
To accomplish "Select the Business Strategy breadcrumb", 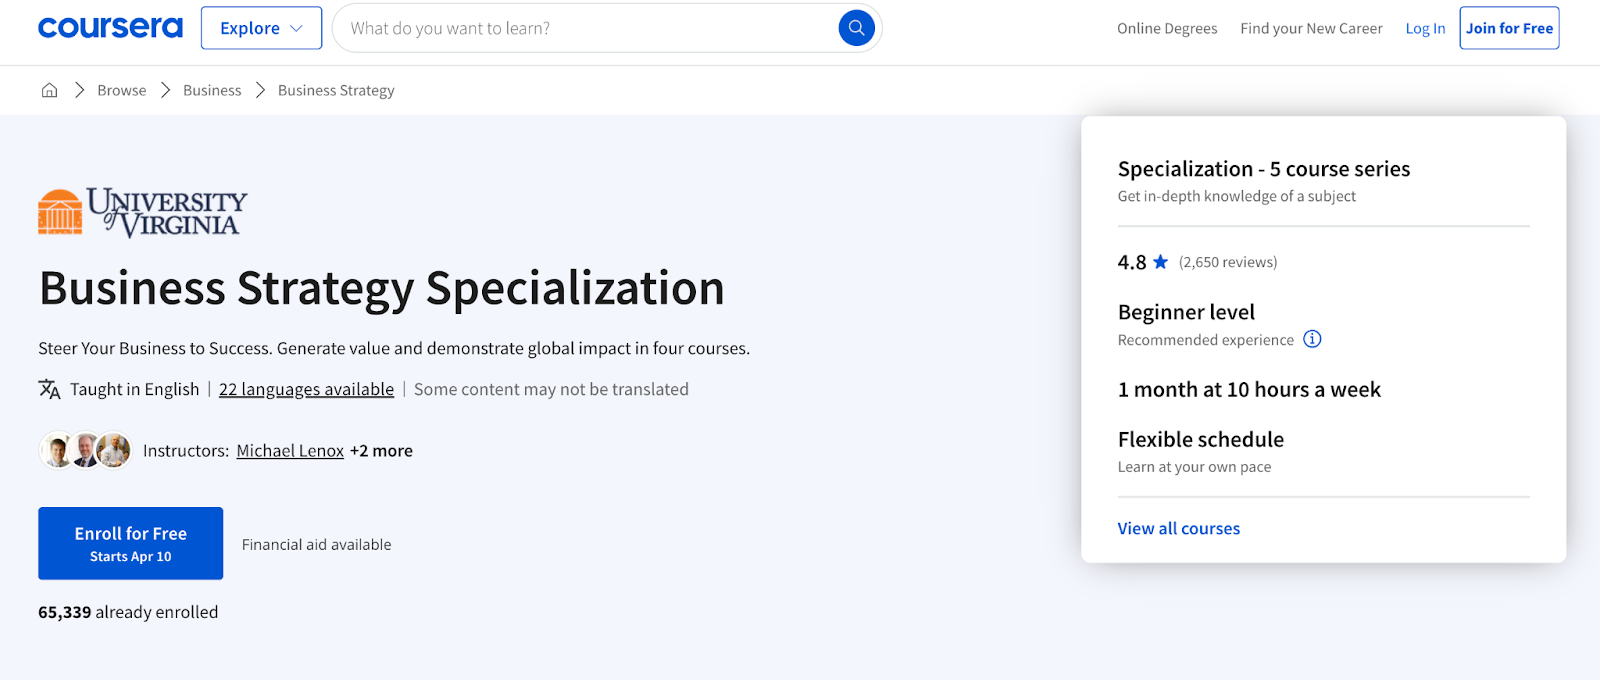I will click(x=336, y=90).
